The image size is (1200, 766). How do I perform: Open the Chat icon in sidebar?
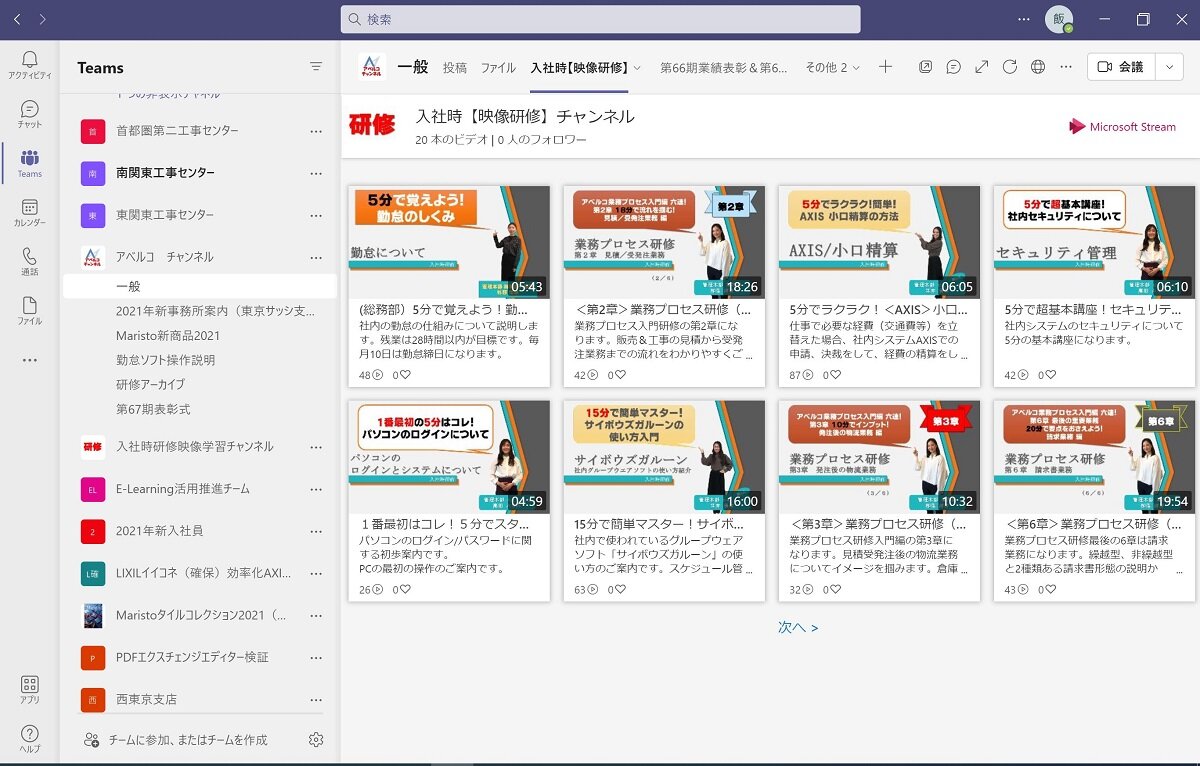coord(29,114)
